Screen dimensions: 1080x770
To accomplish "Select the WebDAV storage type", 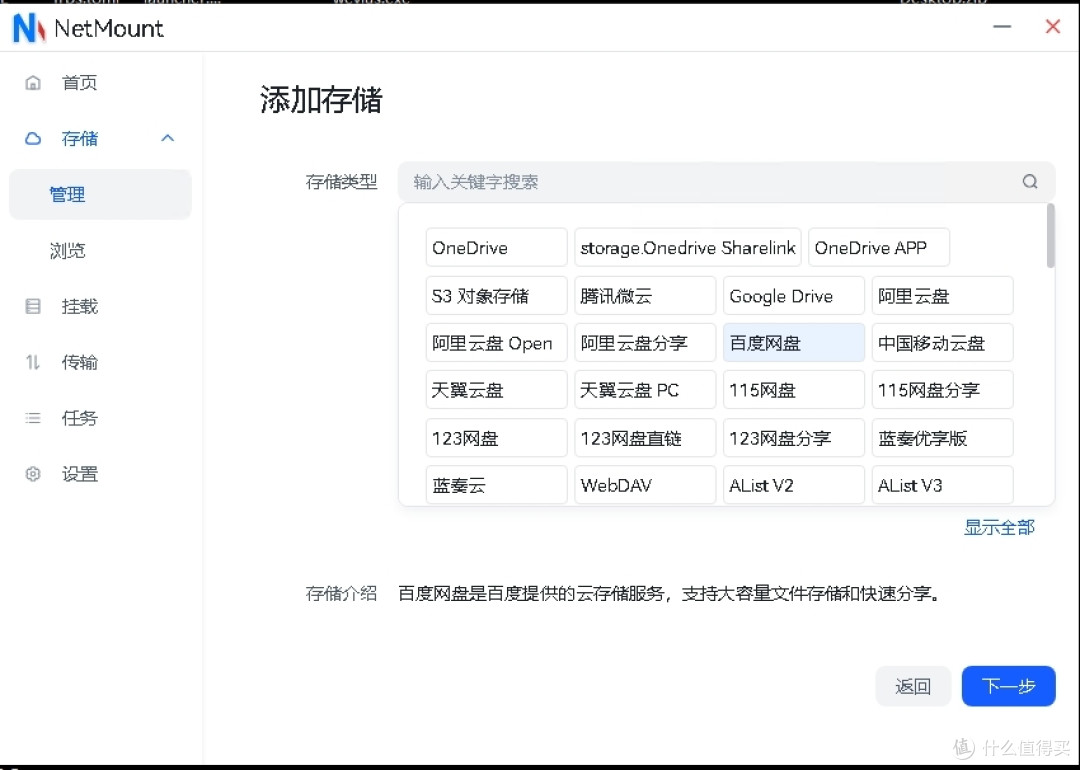I will click(x=645, y=484).
